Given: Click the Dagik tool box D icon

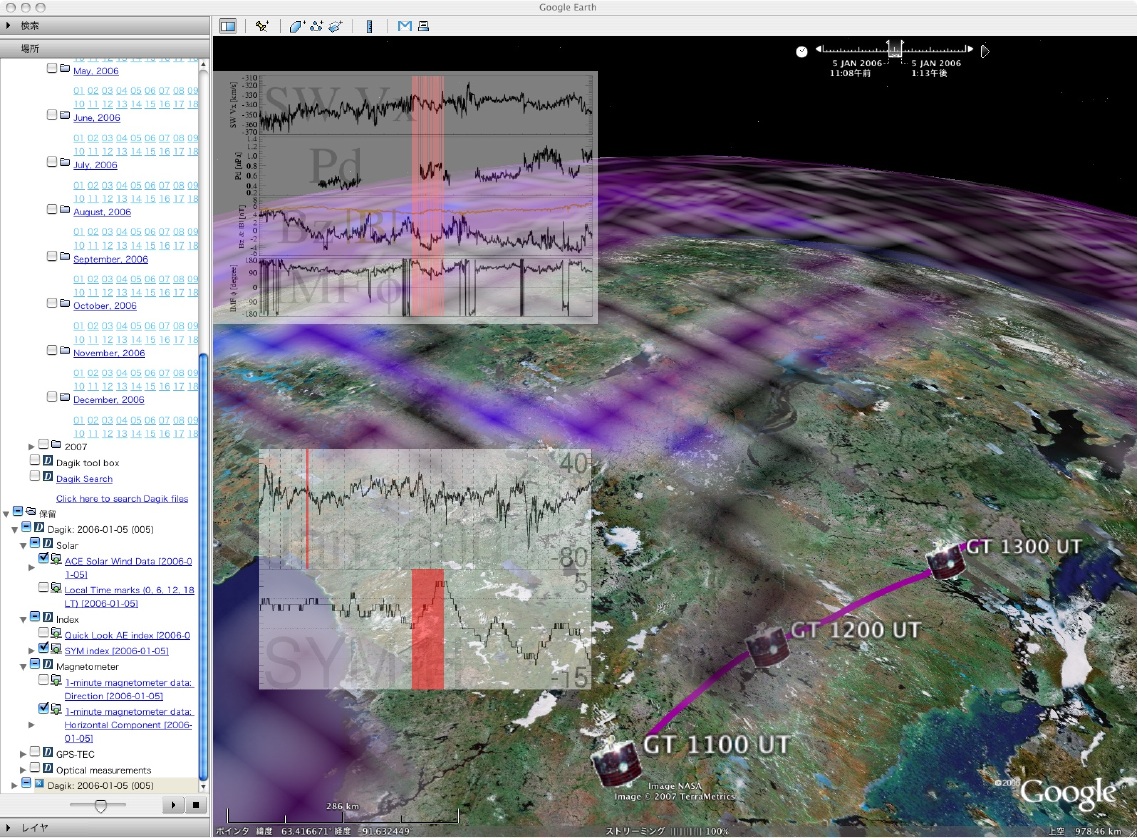Looking at the screenshot, I should pyautogui.click(x=48, y=461).
